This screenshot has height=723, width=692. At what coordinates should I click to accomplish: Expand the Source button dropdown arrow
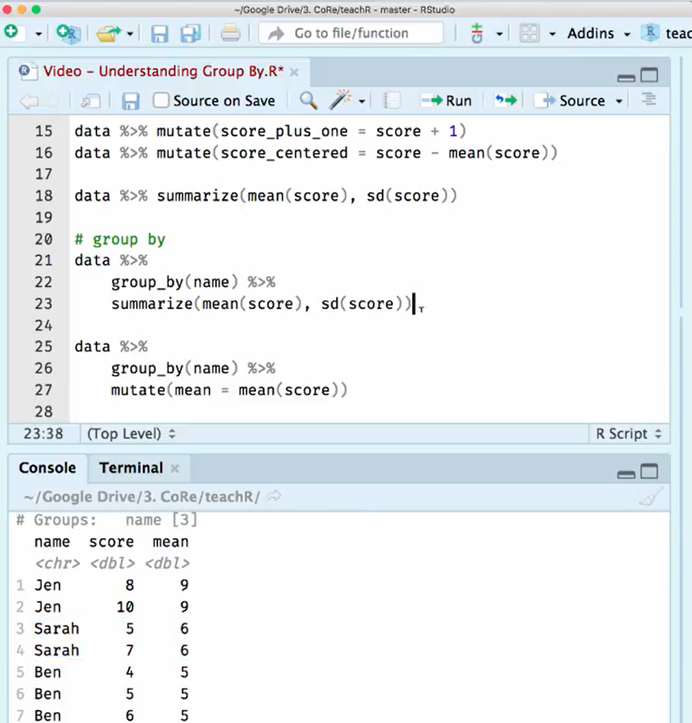(619, 101)
